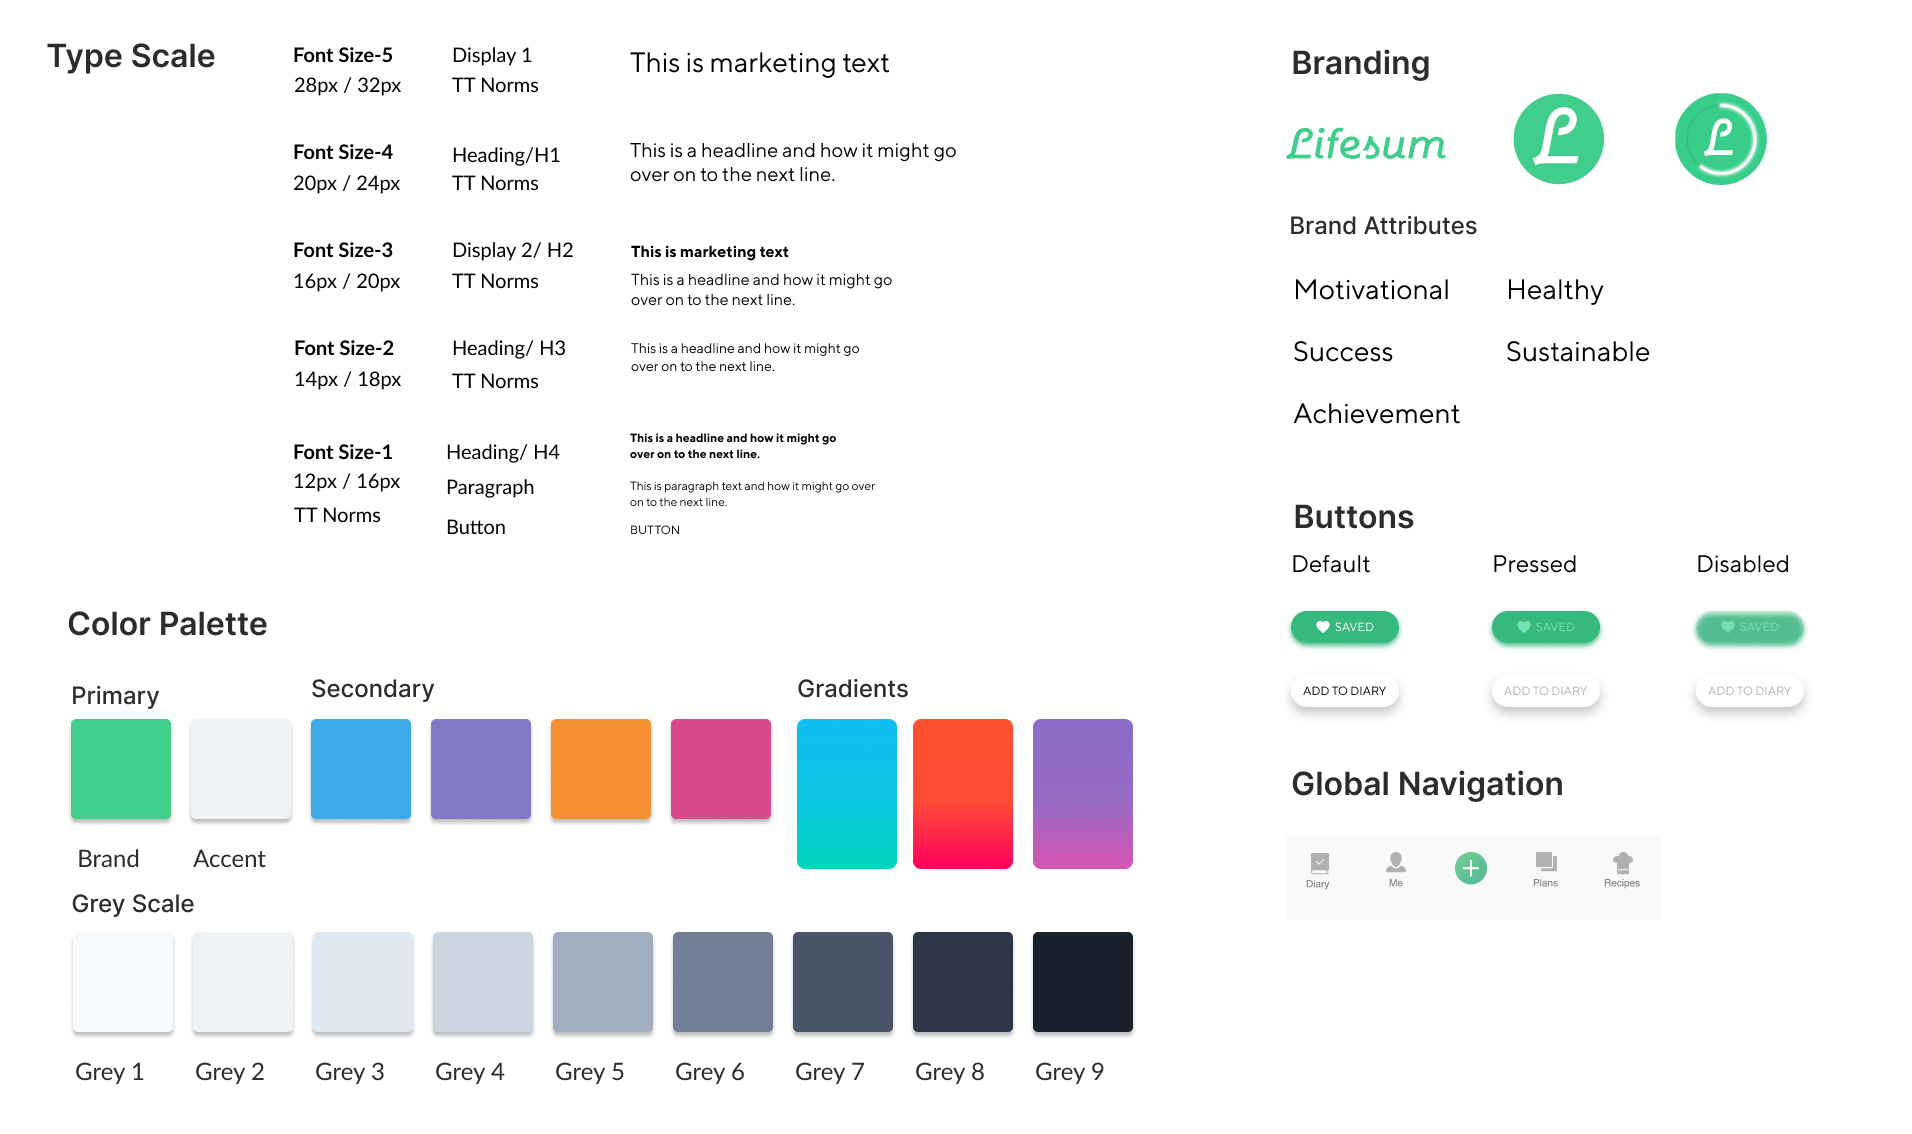Click the pressed SAVED button

(1546, 627)
